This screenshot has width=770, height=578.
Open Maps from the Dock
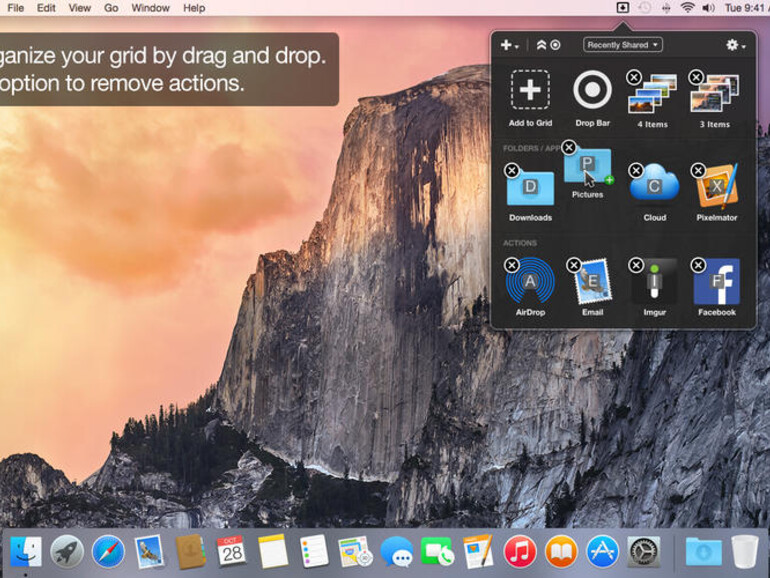(x=355, y=551)
